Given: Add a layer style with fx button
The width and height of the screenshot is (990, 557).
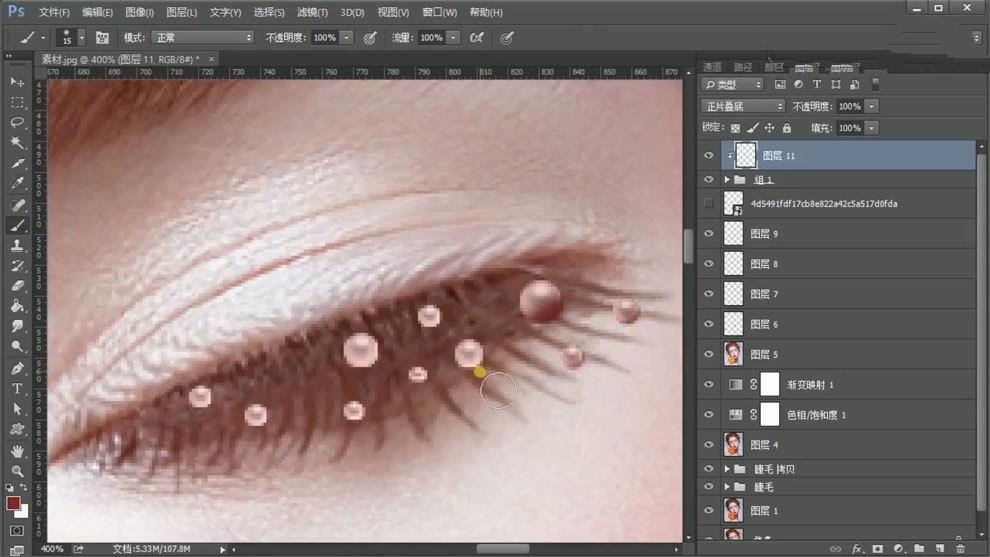Looking at the screenshot, I should click(857, 549).
